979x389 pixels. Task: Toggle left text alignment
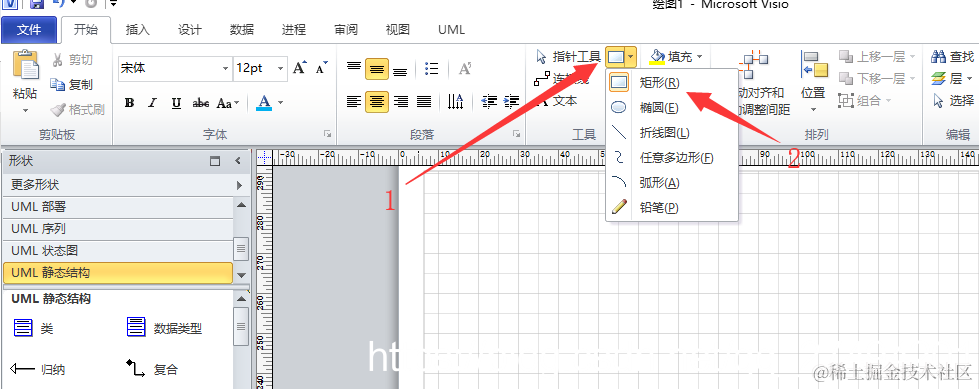(x=354, y=101)
